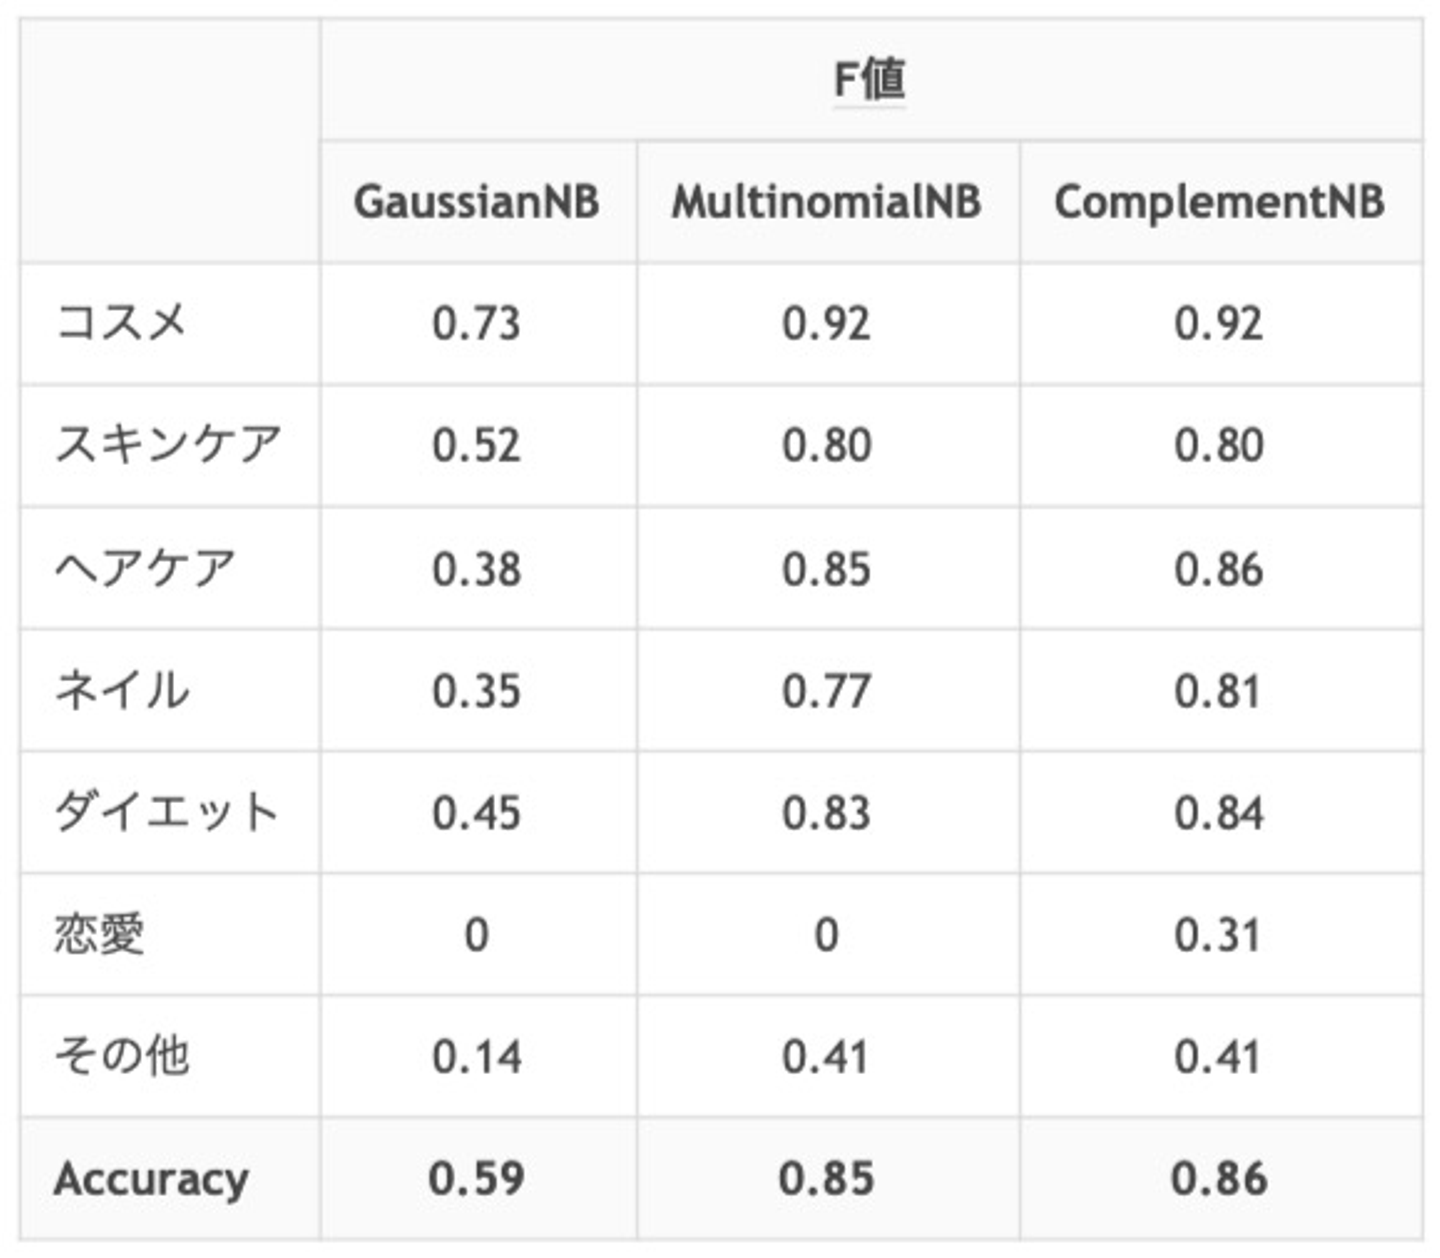Click the Accuracy row label

pos(151,1179)
